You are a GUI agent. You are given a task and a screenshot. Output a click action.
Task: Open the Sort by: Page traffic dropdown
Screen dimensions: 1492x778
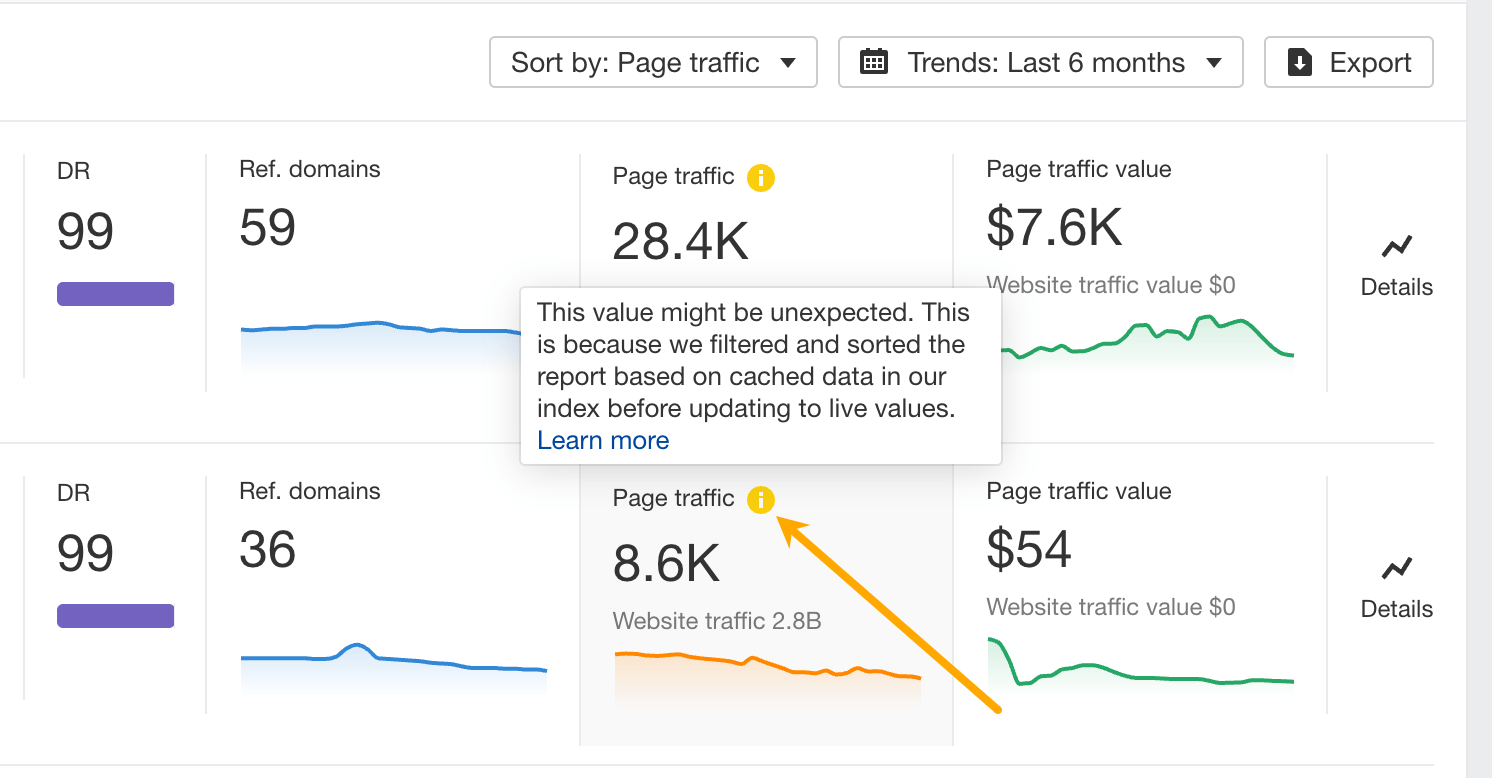(x=652, y=61)
